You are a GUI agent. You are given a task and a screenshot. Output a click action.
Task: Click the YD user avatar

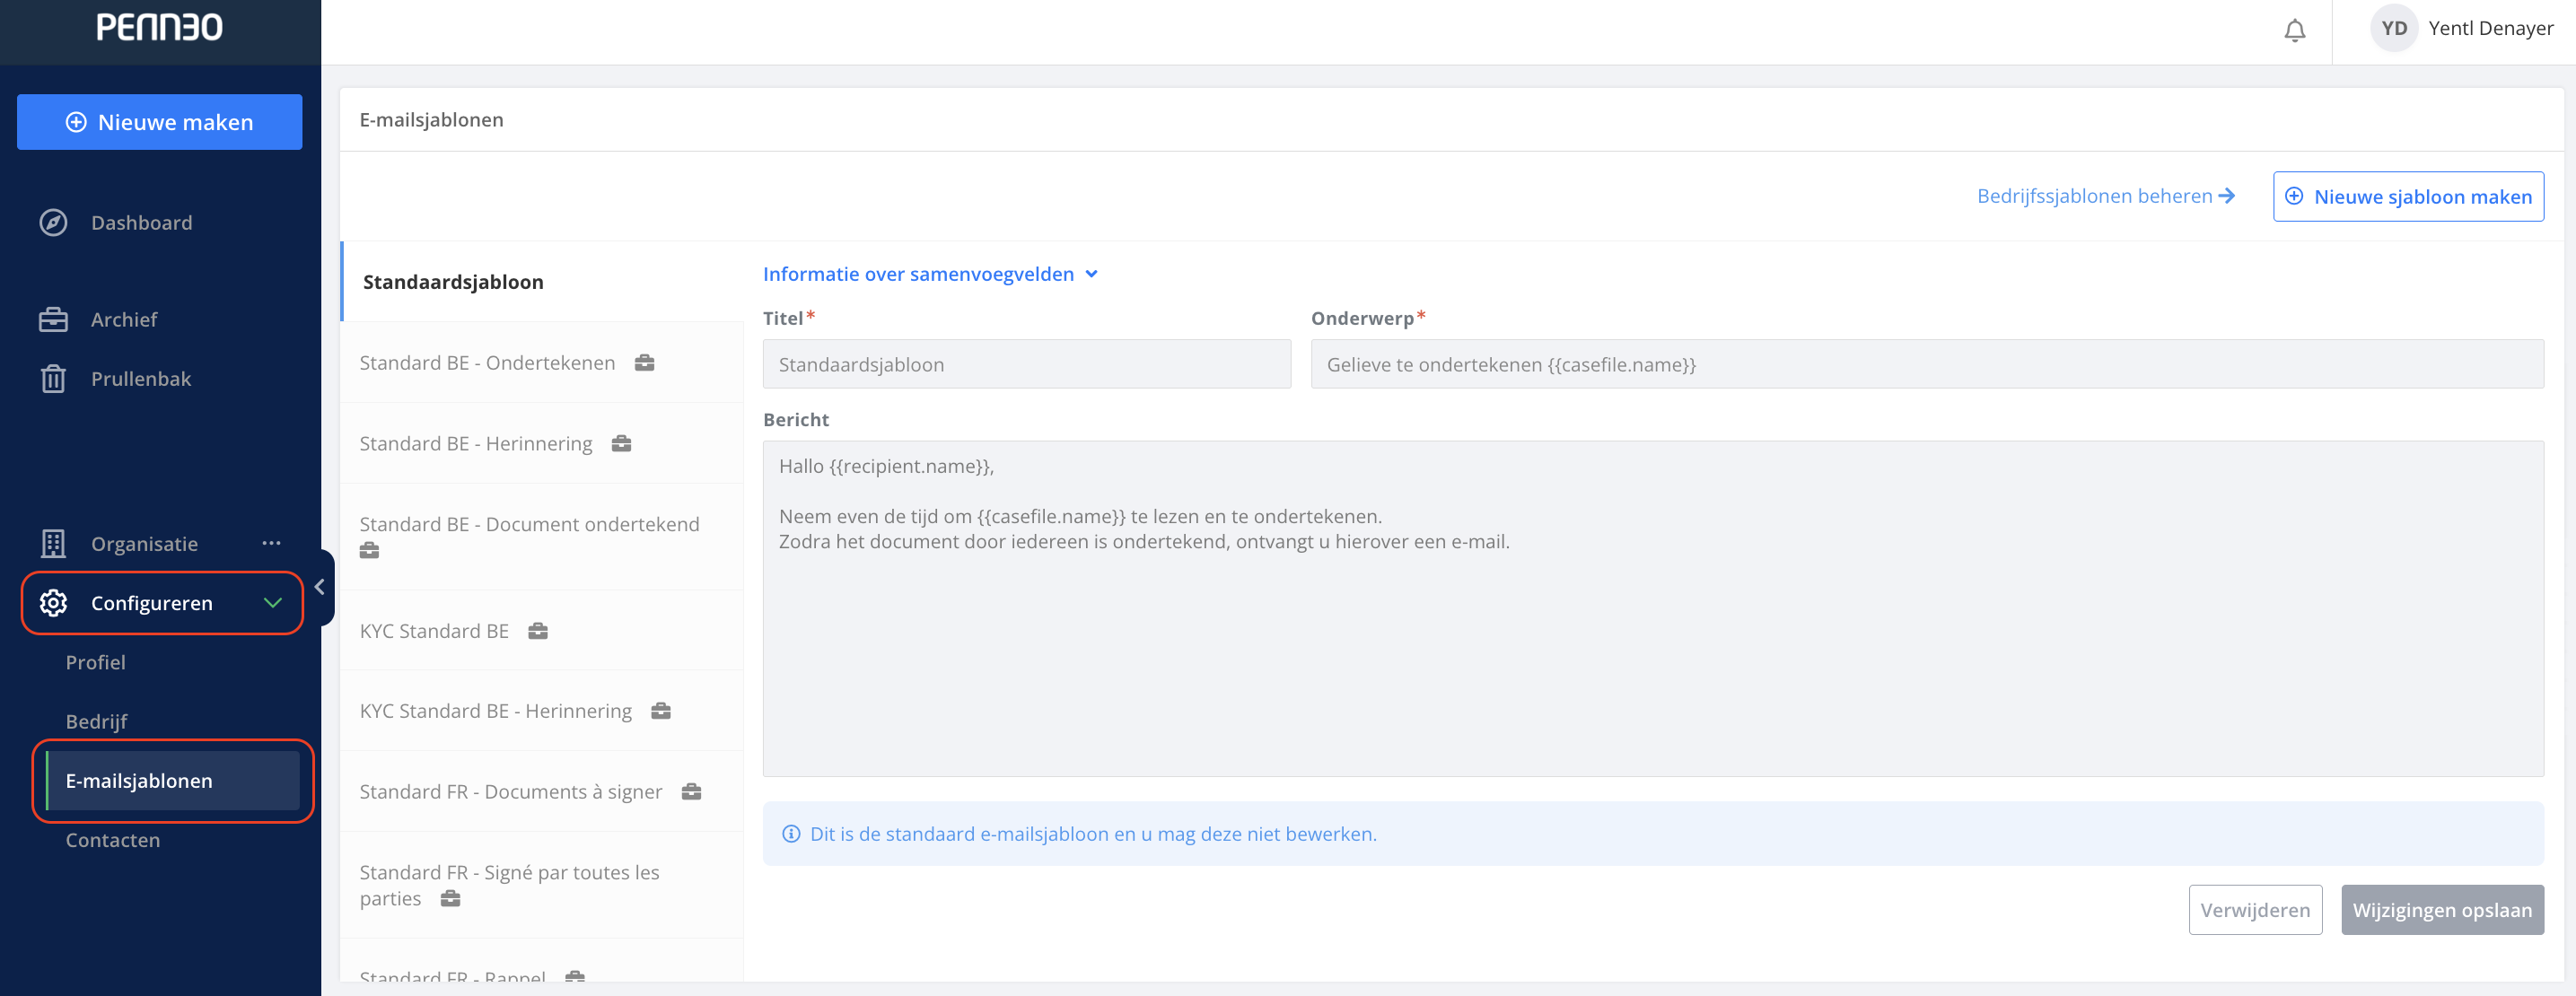coord(2393,28)
